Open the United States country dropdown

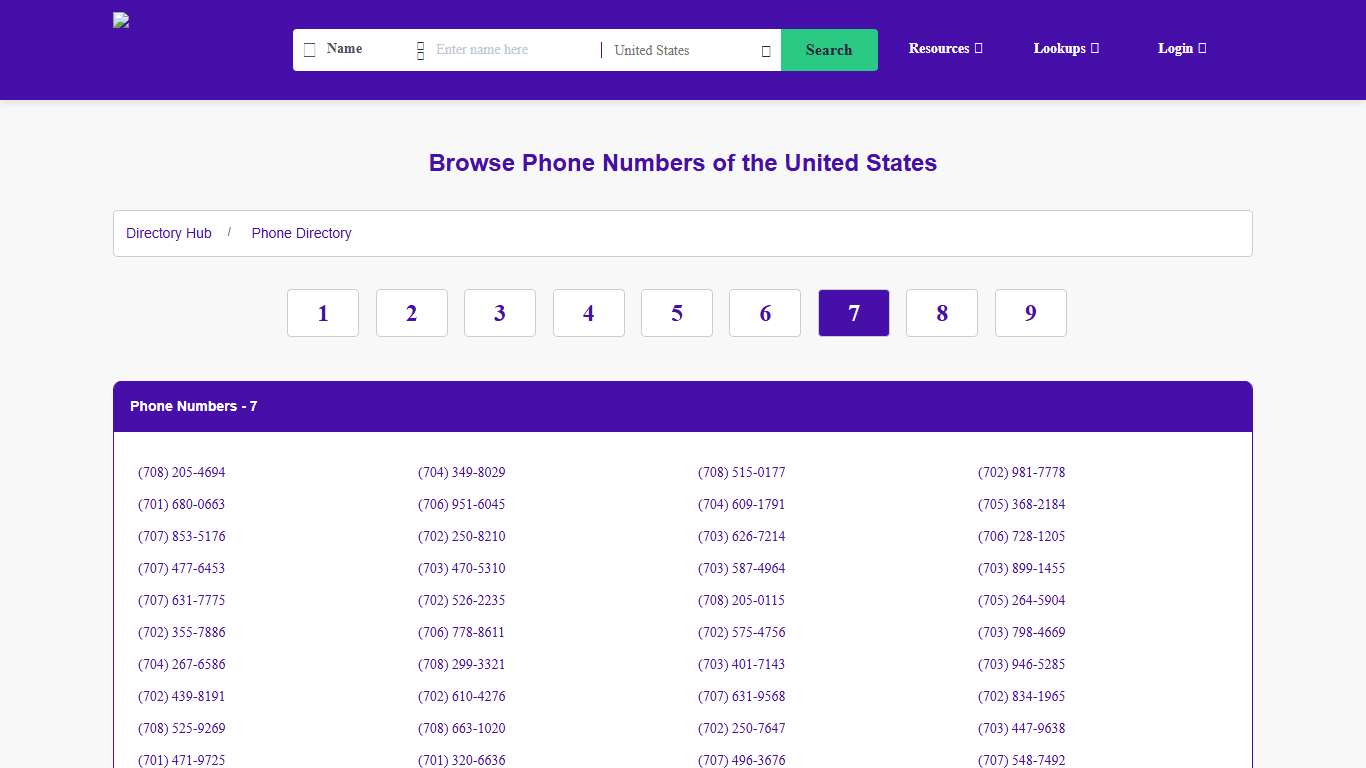pyautogui.click(x=690, y=50)
